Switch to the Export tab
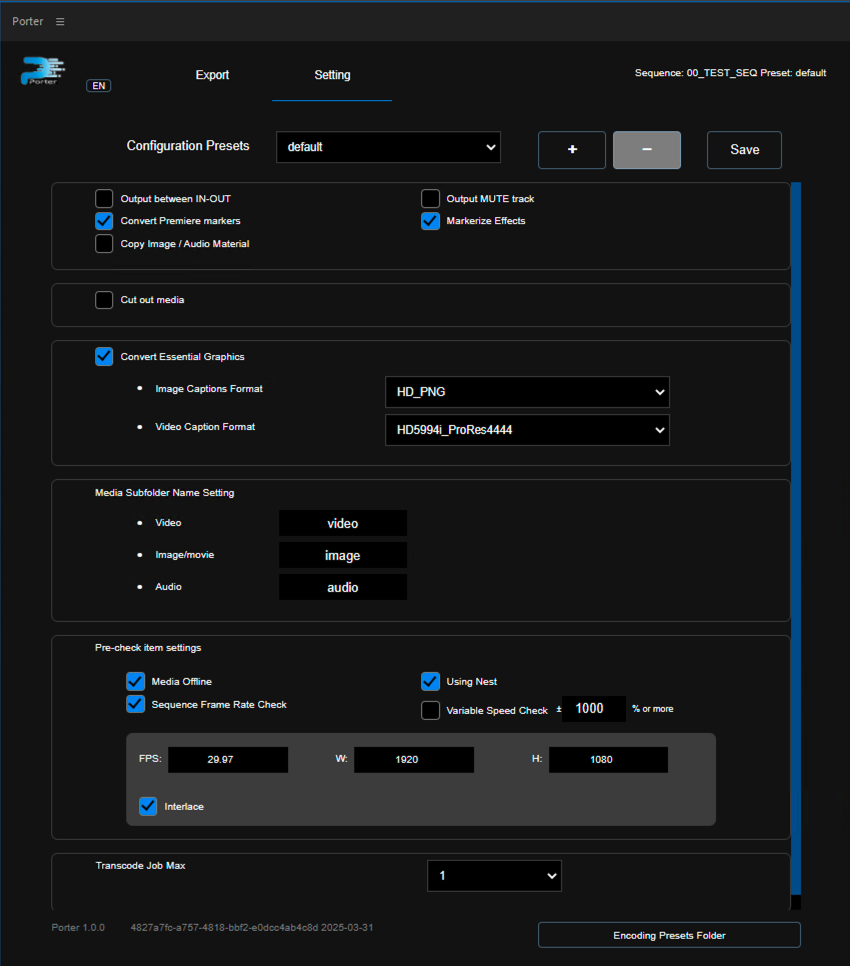This screenshot has width=850, height=966. 212,75
